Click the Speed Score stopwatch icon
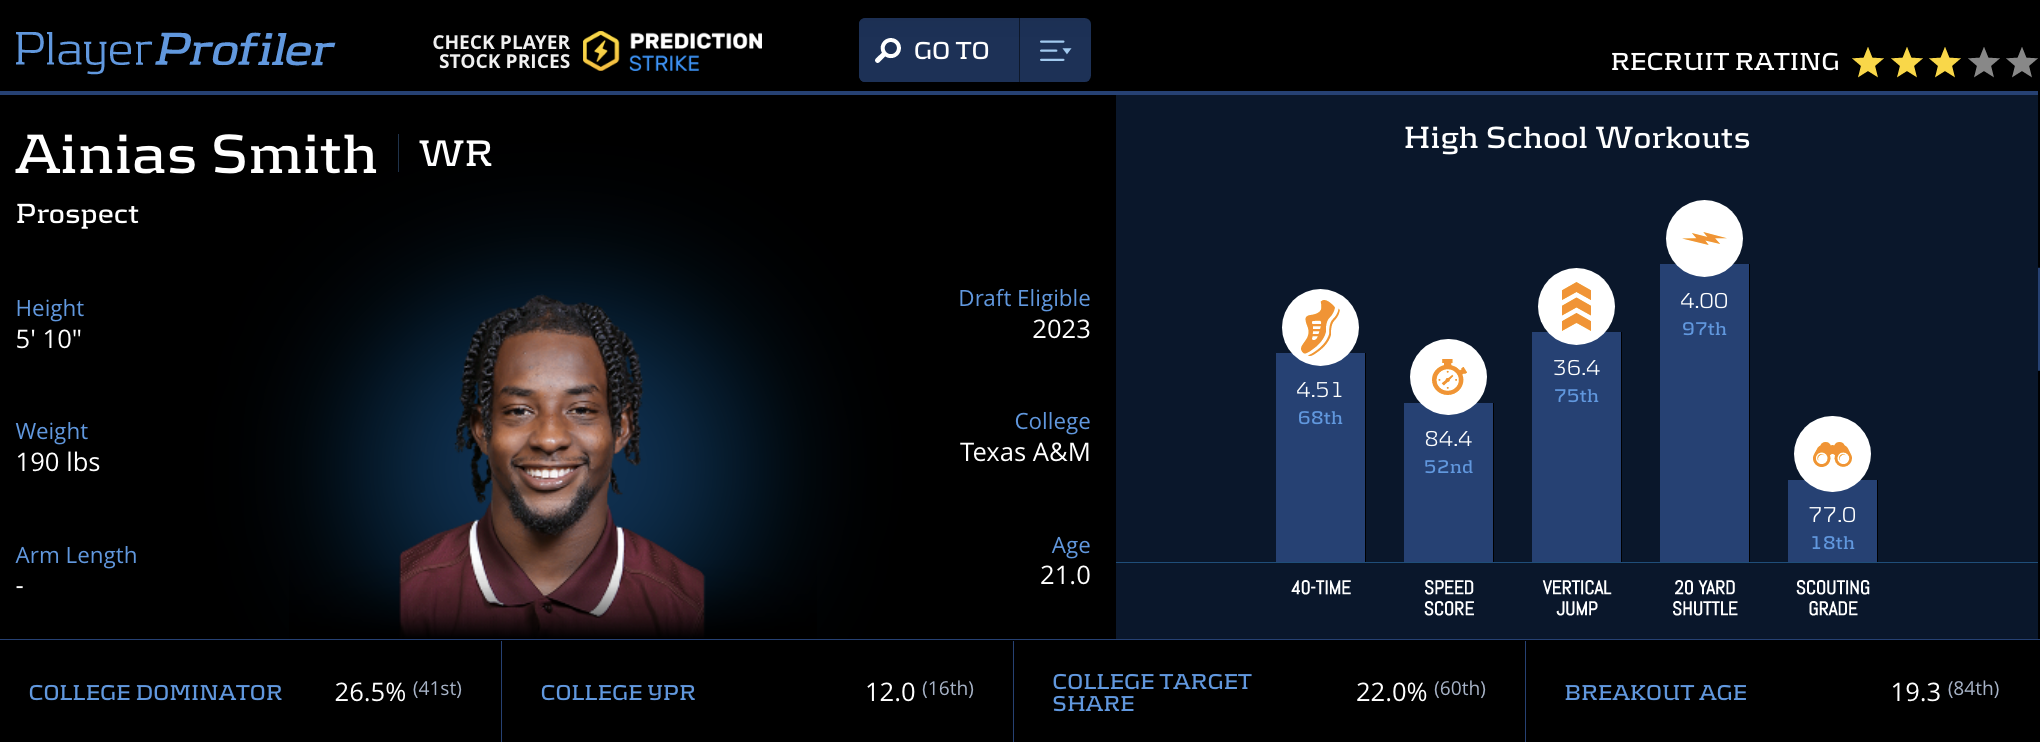This screenshot has width=2040, height=742. [x=1448, y=377]
